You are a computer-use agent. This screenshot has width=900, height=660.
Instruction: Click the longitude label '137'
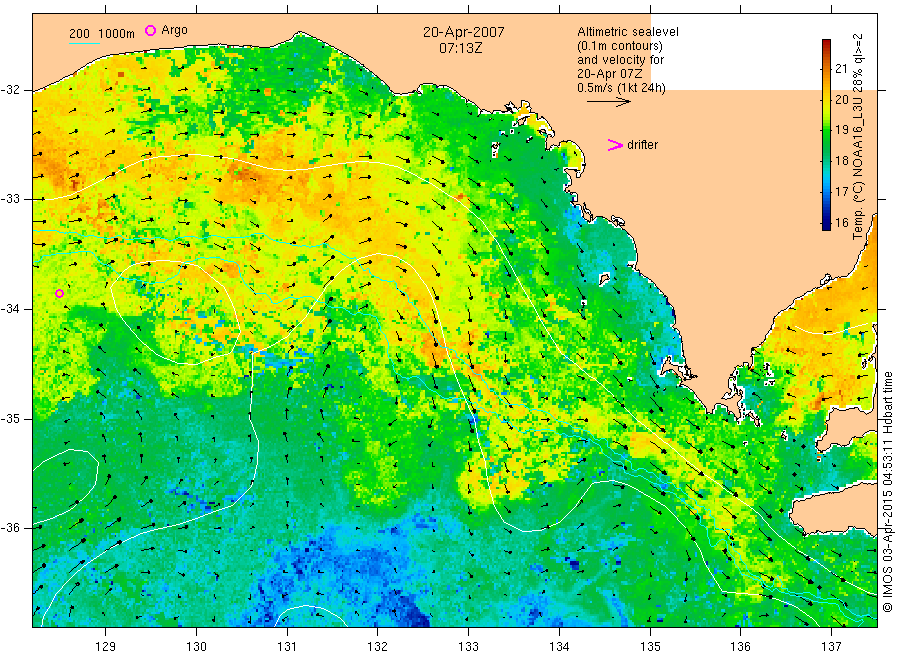point(832,647)
